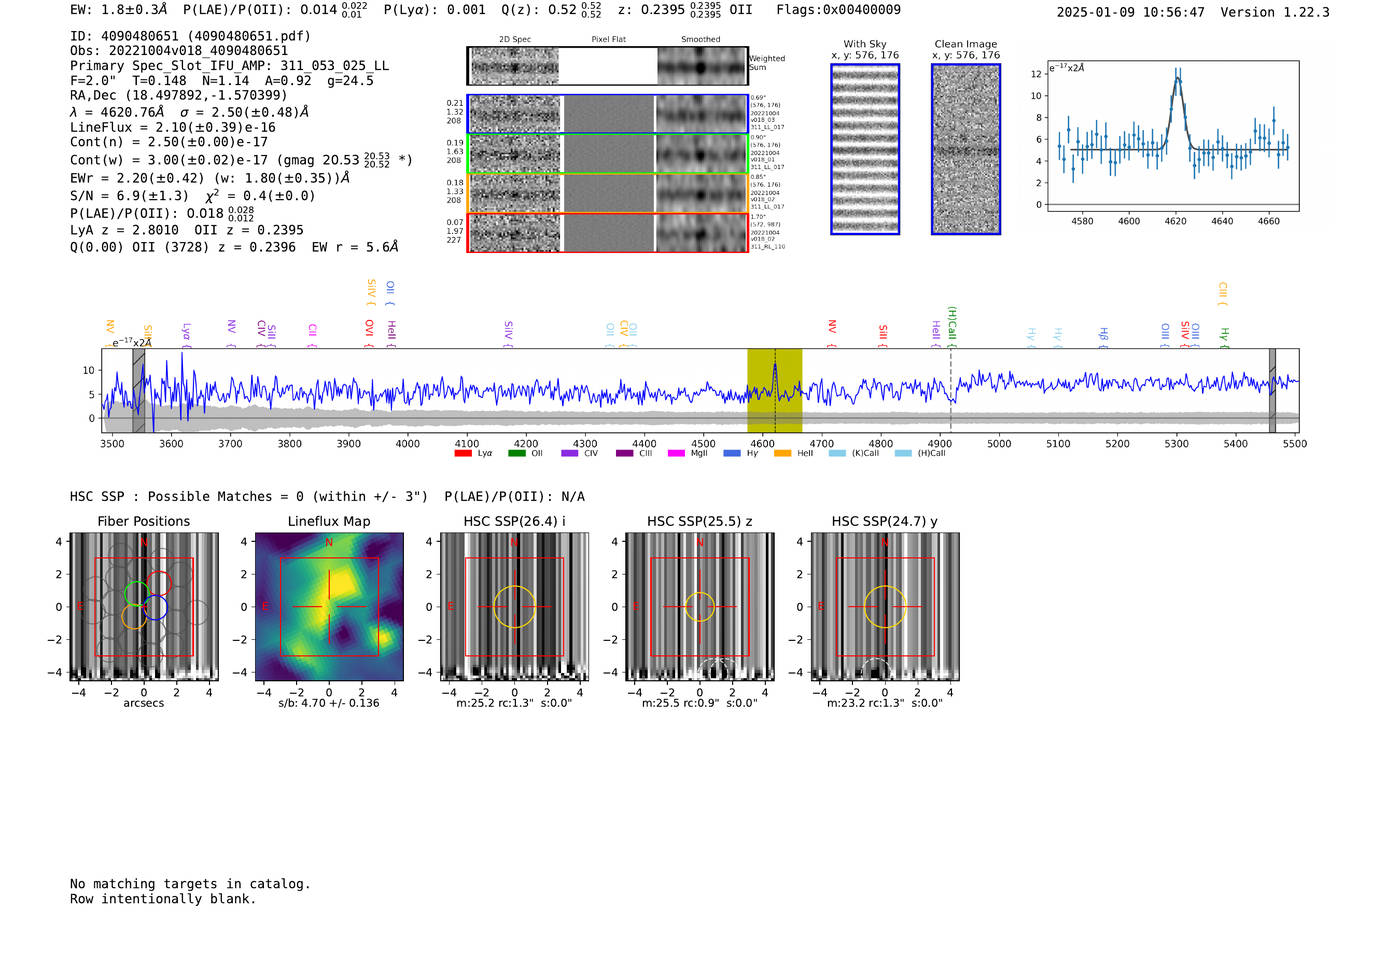The height and width of the screenshot is (953, 1400).
Task: Click 'No matching targets in catalog.' text
Action: 190,884
